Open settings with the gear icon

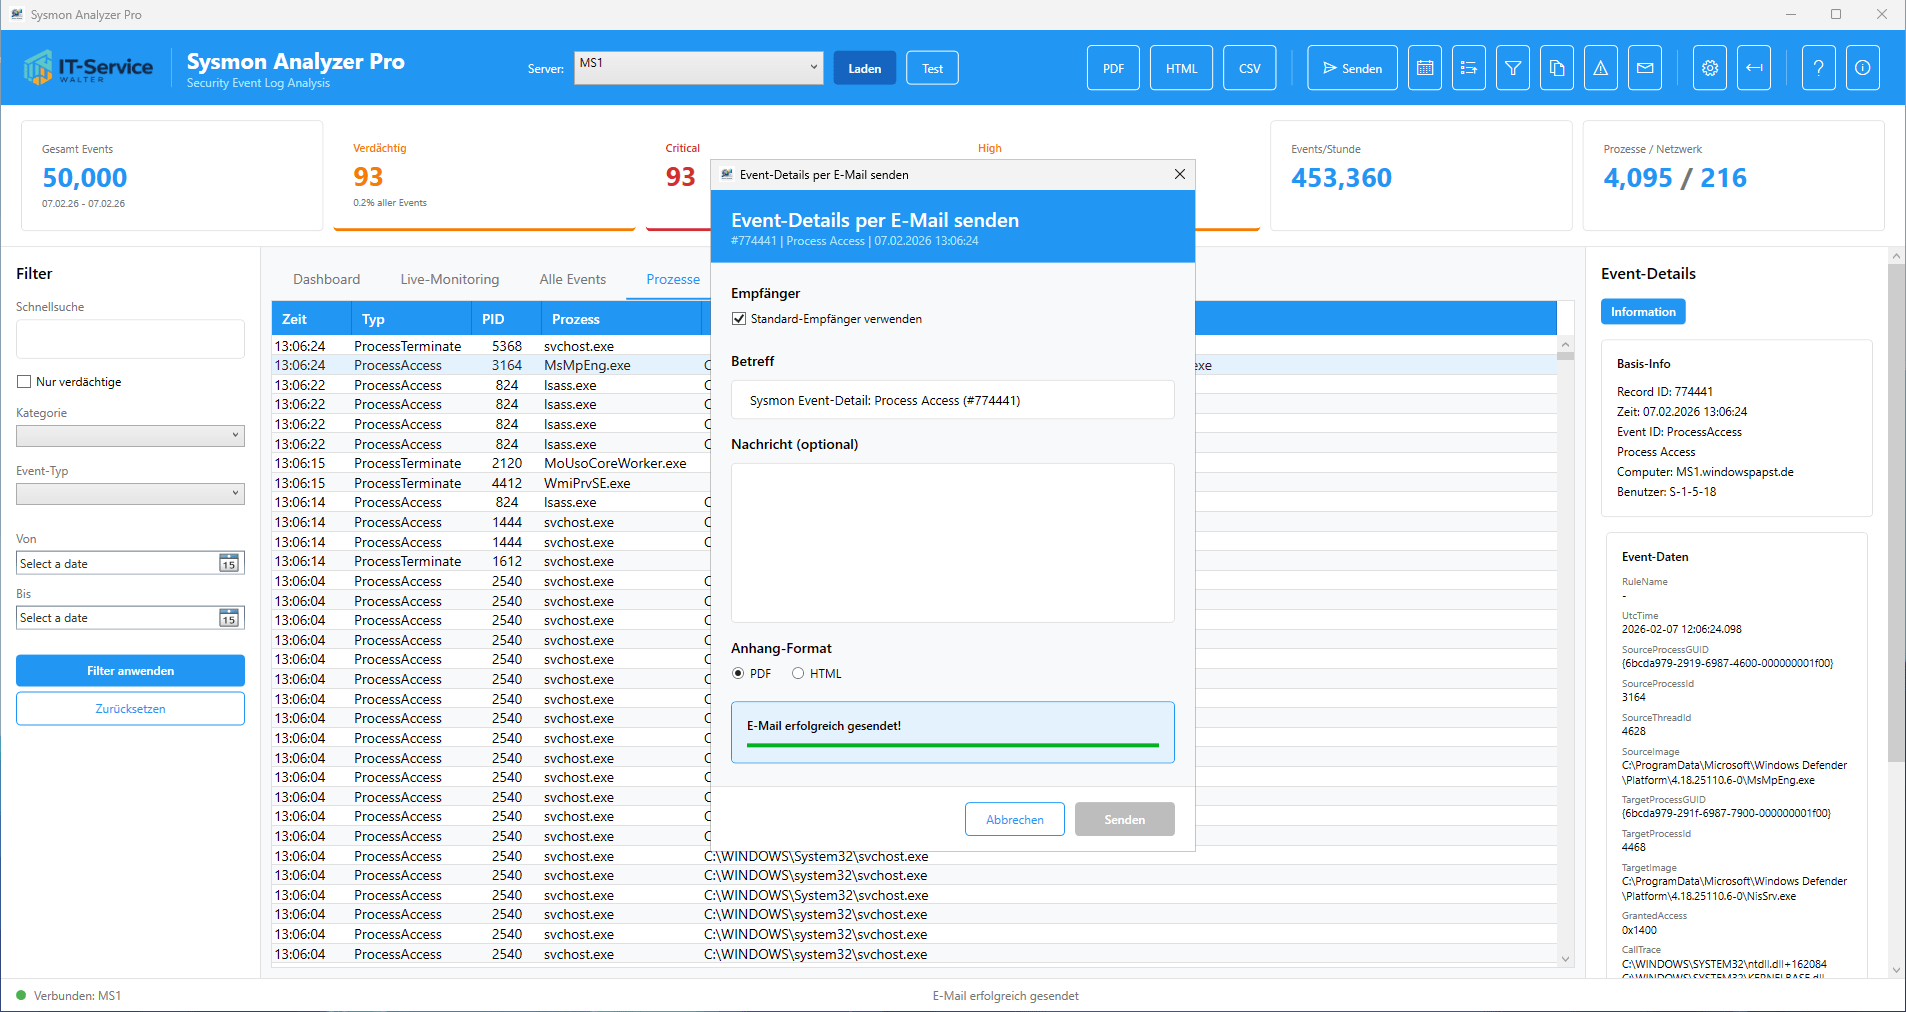click(x=1709, y=68)
